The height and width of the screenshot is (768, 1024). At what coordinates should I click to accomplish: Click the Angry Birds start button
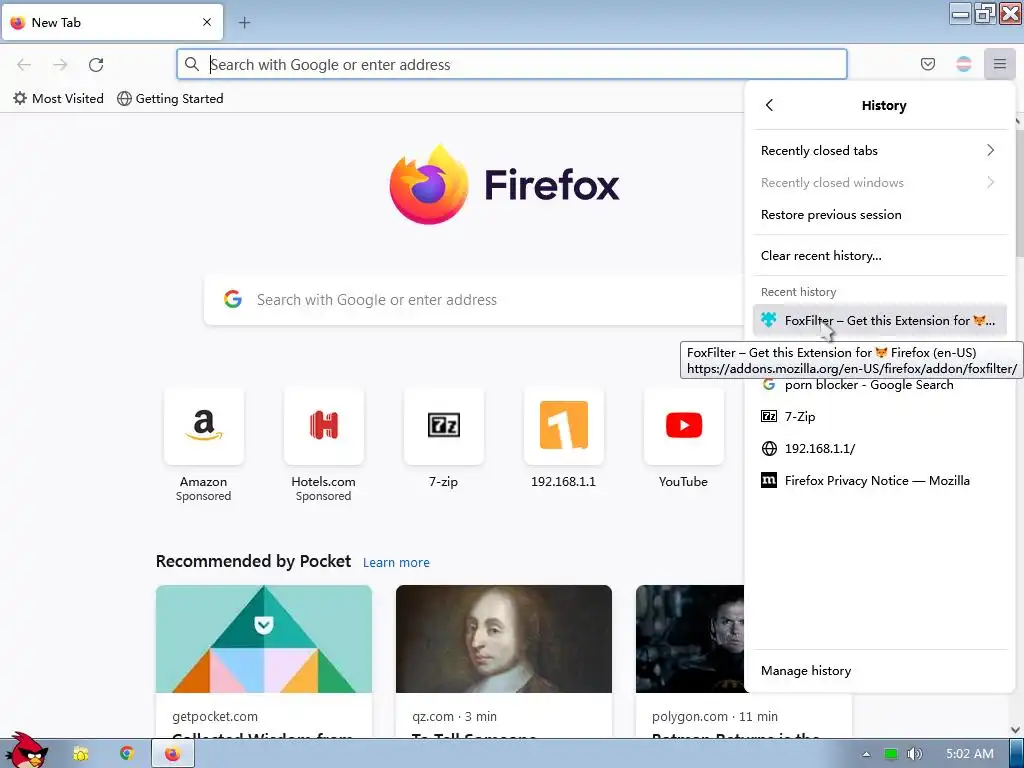(x=25, y=751)
